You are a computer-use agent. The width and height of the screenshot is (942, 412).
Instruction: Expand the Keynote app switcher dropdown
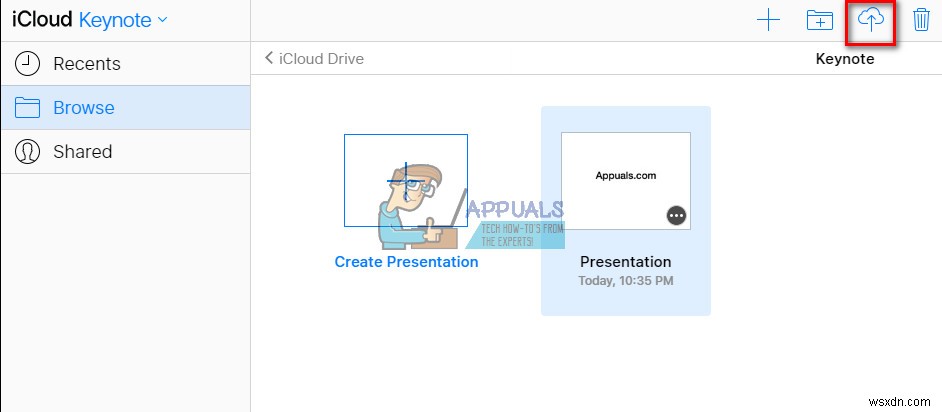pyautogui.click(x=123, y=20)
